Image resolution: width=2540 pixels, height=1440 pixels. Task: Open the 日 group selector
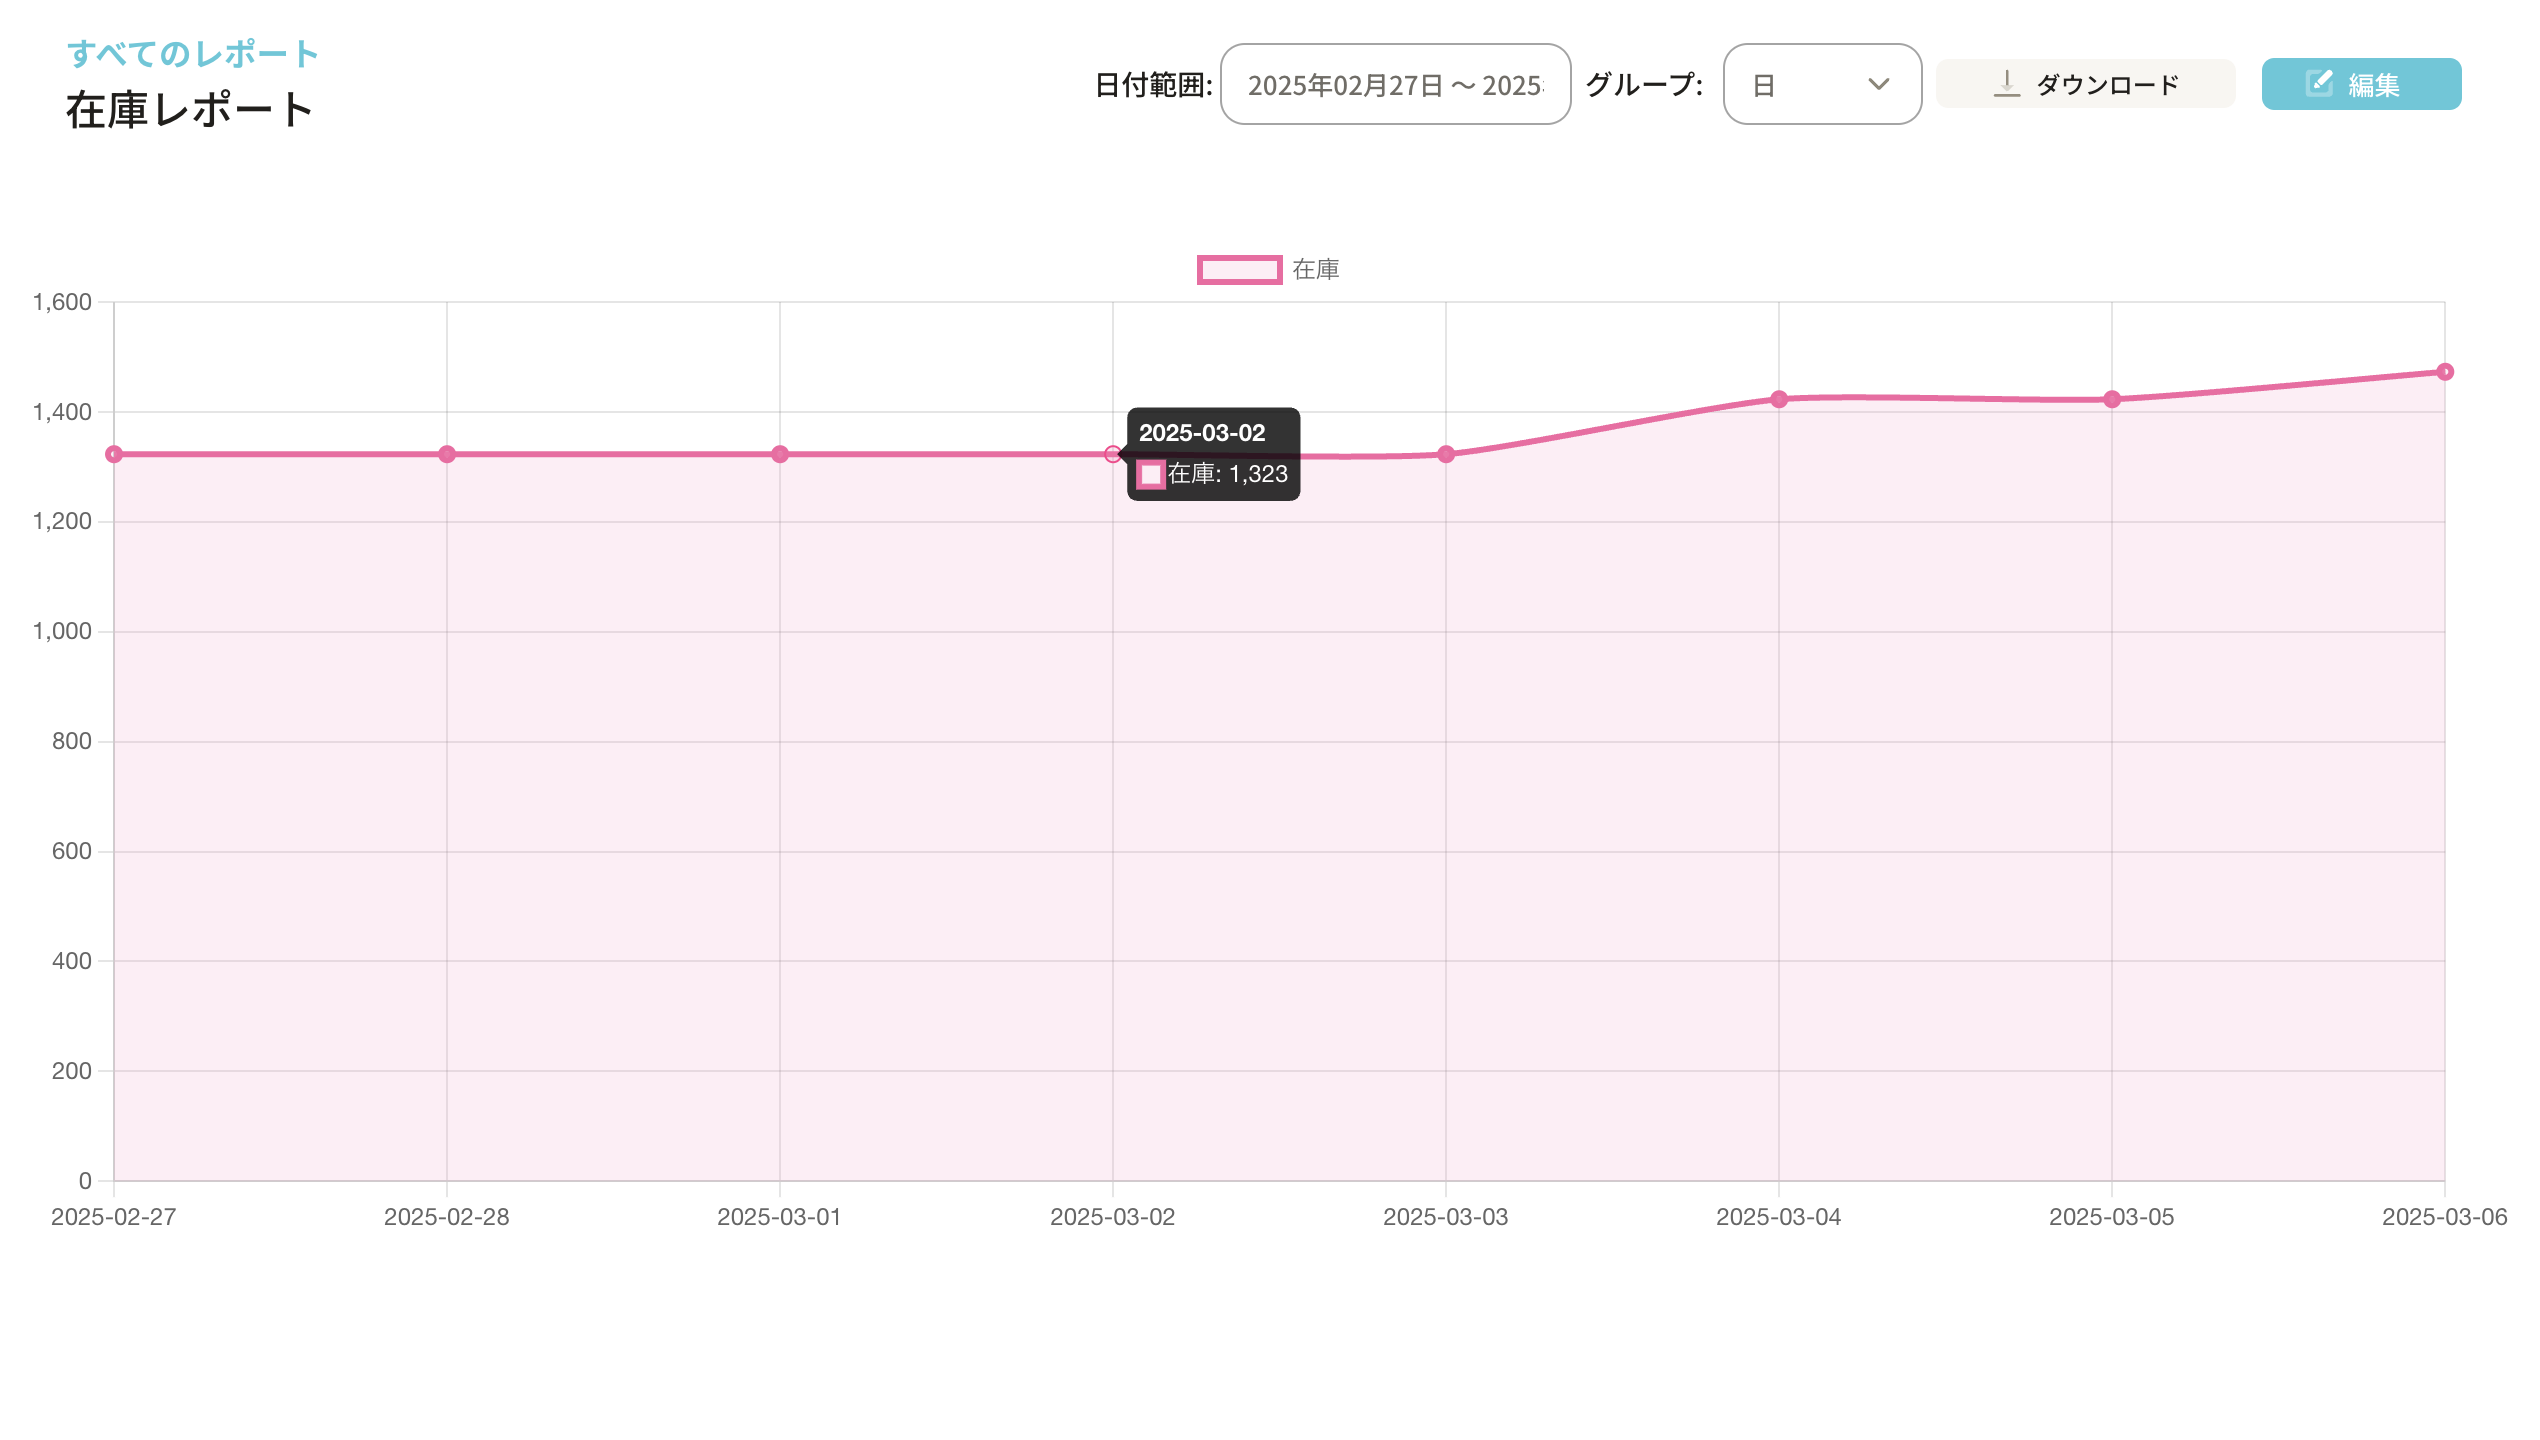coord(1820,84)
